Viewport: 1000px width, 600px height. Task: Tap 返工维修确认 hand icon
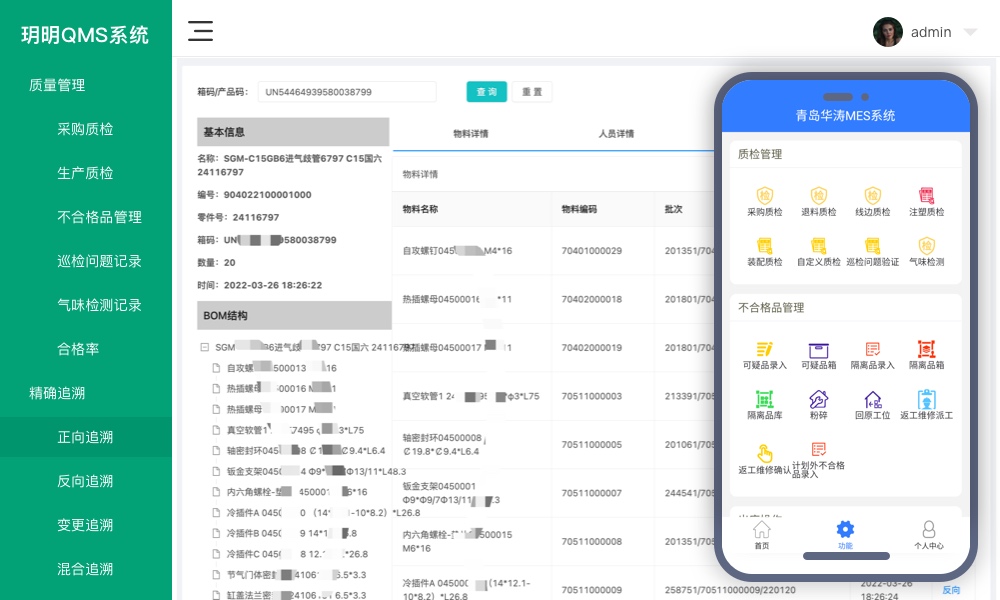pos(764,453)
